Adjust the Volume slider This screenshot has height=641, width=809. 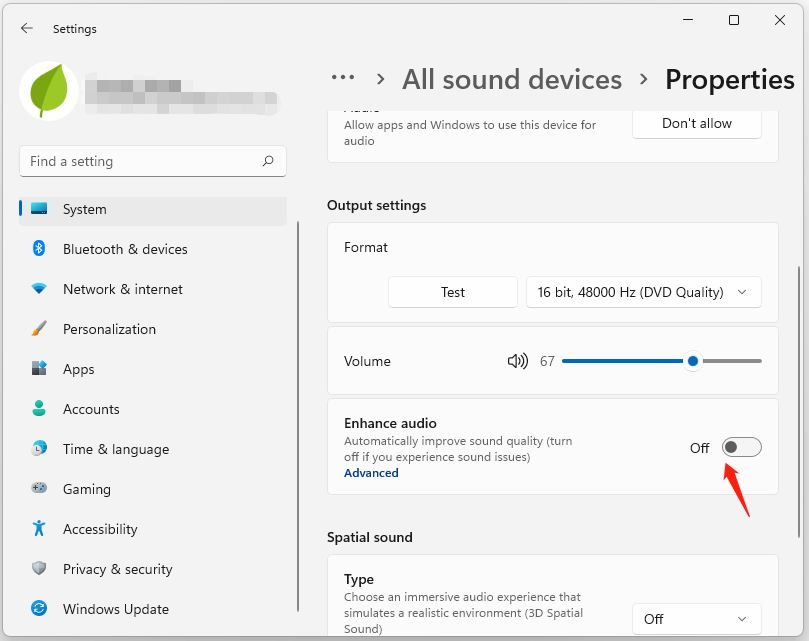[x=693, y=361]
